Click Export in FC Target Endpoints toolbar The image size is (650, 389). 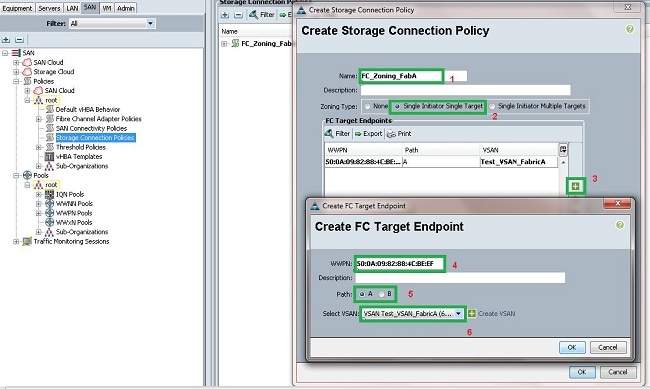(369, 134)
